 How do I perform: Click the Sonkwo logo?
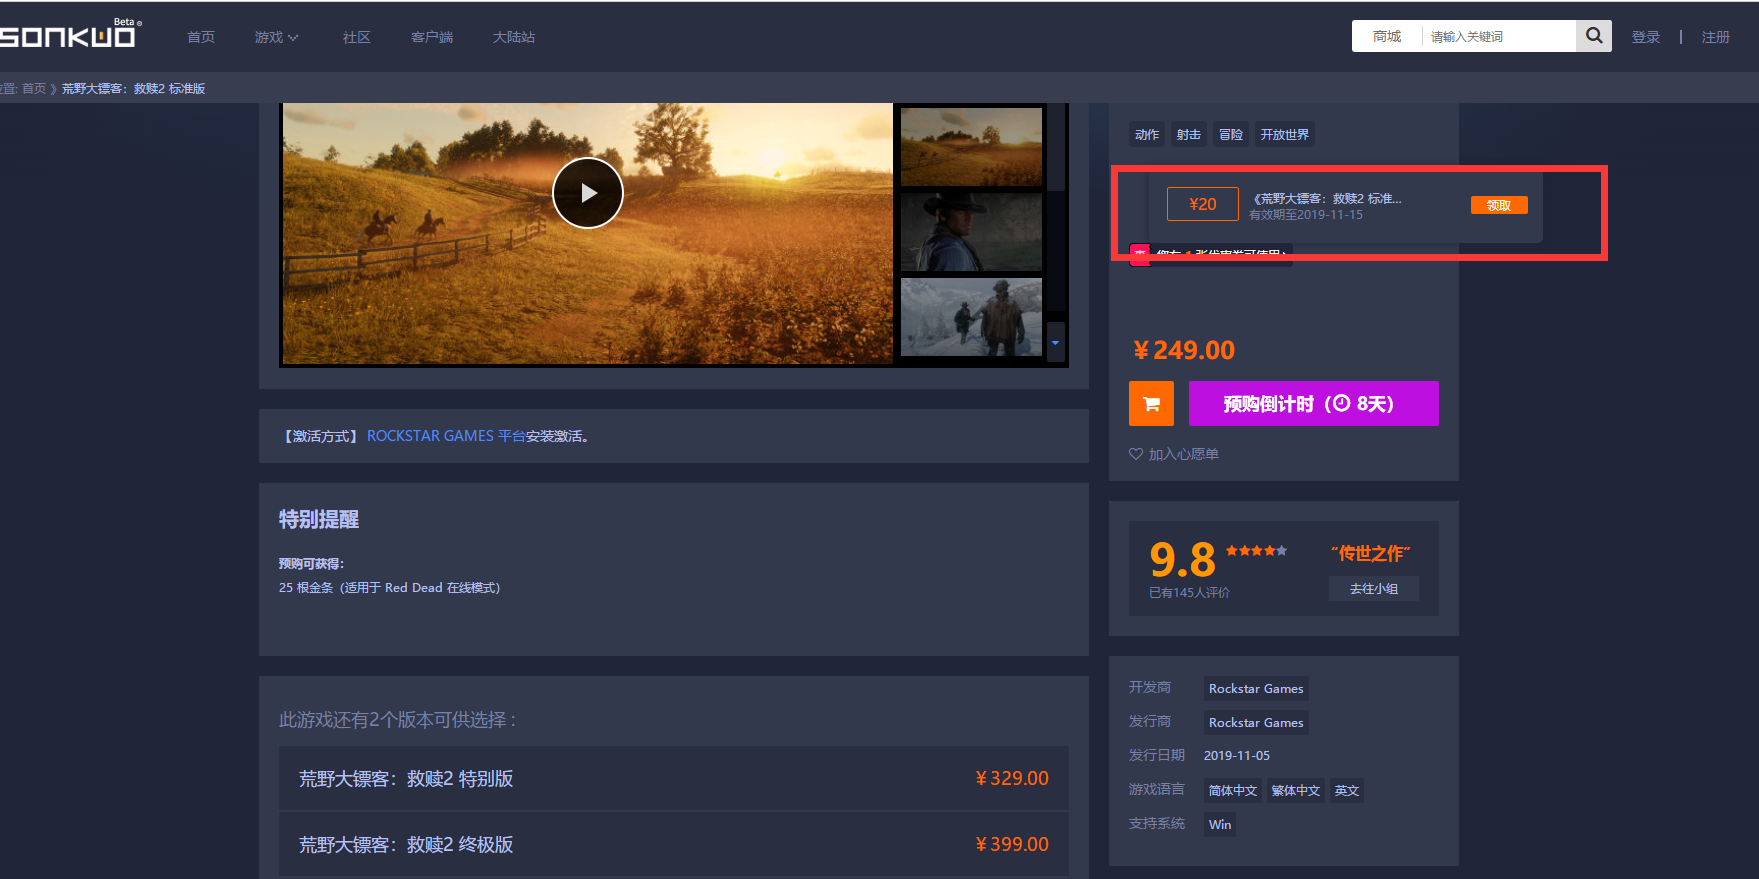click(x=69, y=35)
